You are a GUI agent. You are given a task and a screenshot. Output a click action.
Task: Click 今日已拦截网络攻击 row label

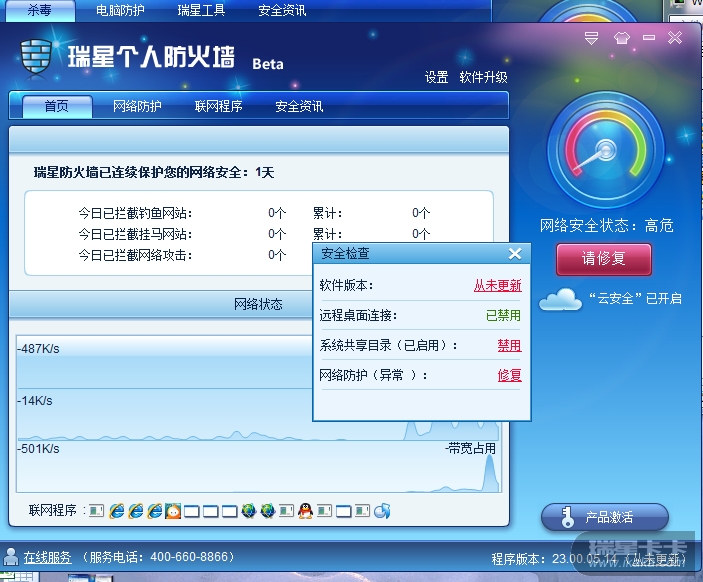tap(135, 255)
